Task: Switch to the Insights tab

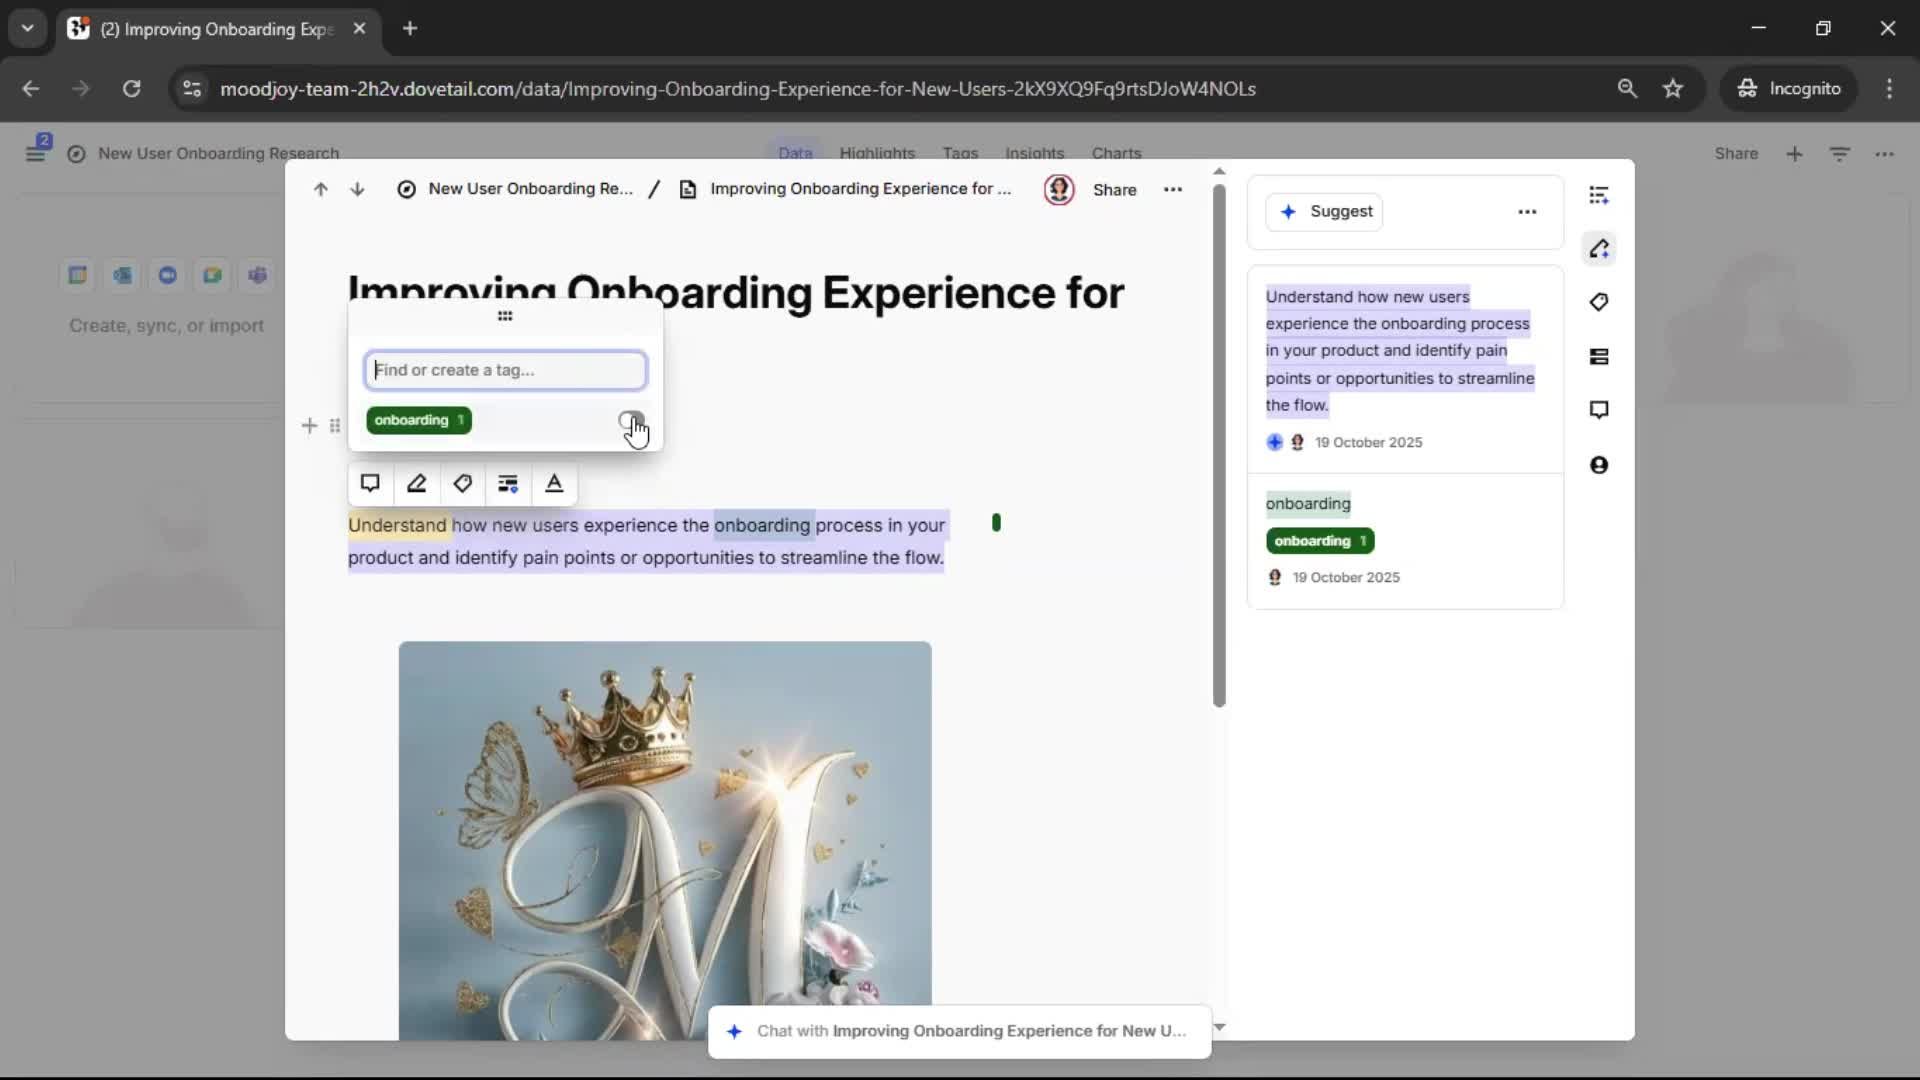Action: 1034,153
